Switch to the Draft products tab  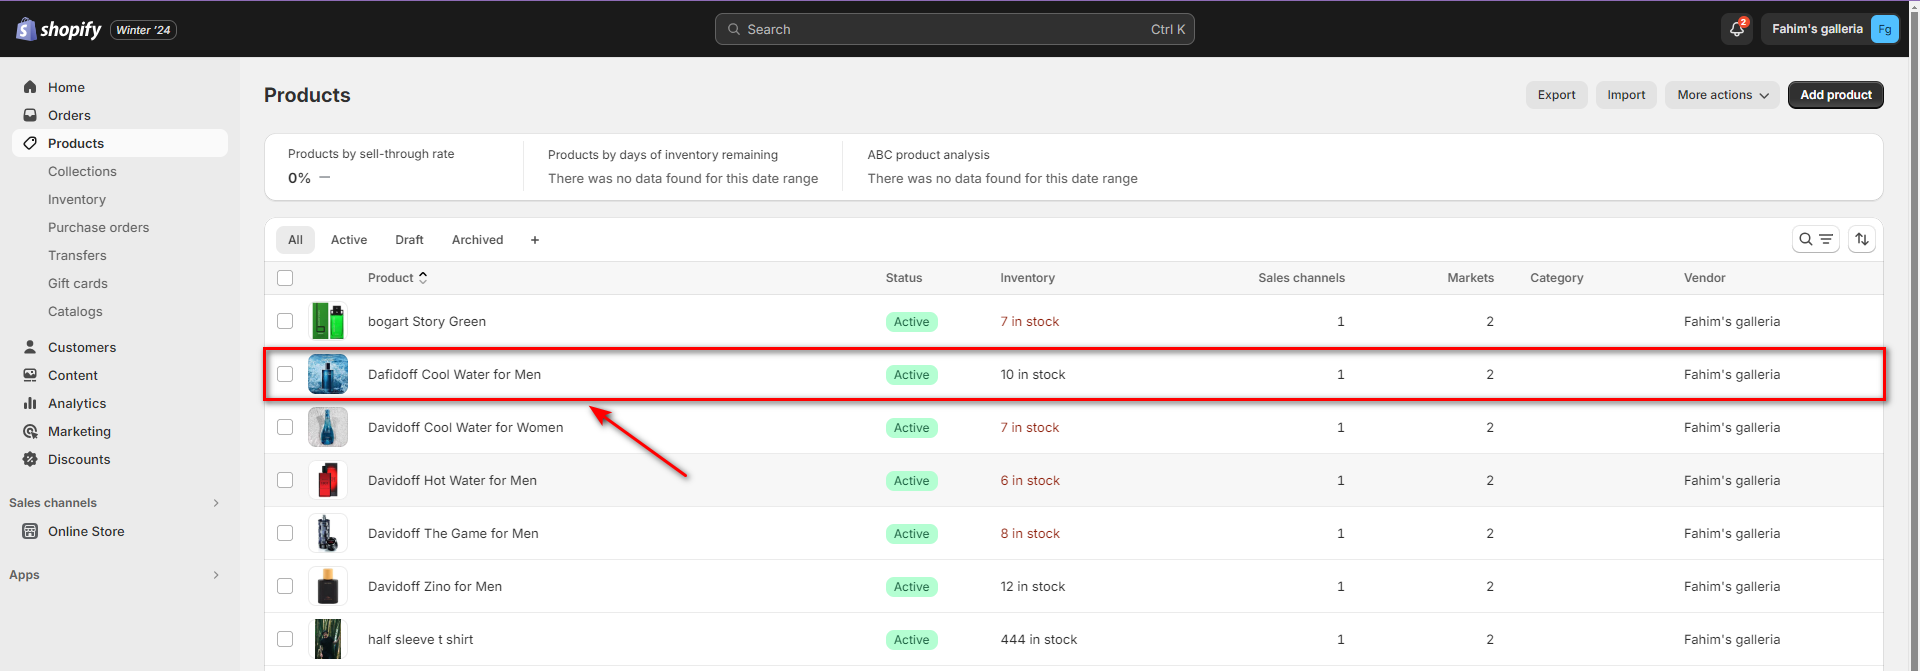[x=409, y=240]
